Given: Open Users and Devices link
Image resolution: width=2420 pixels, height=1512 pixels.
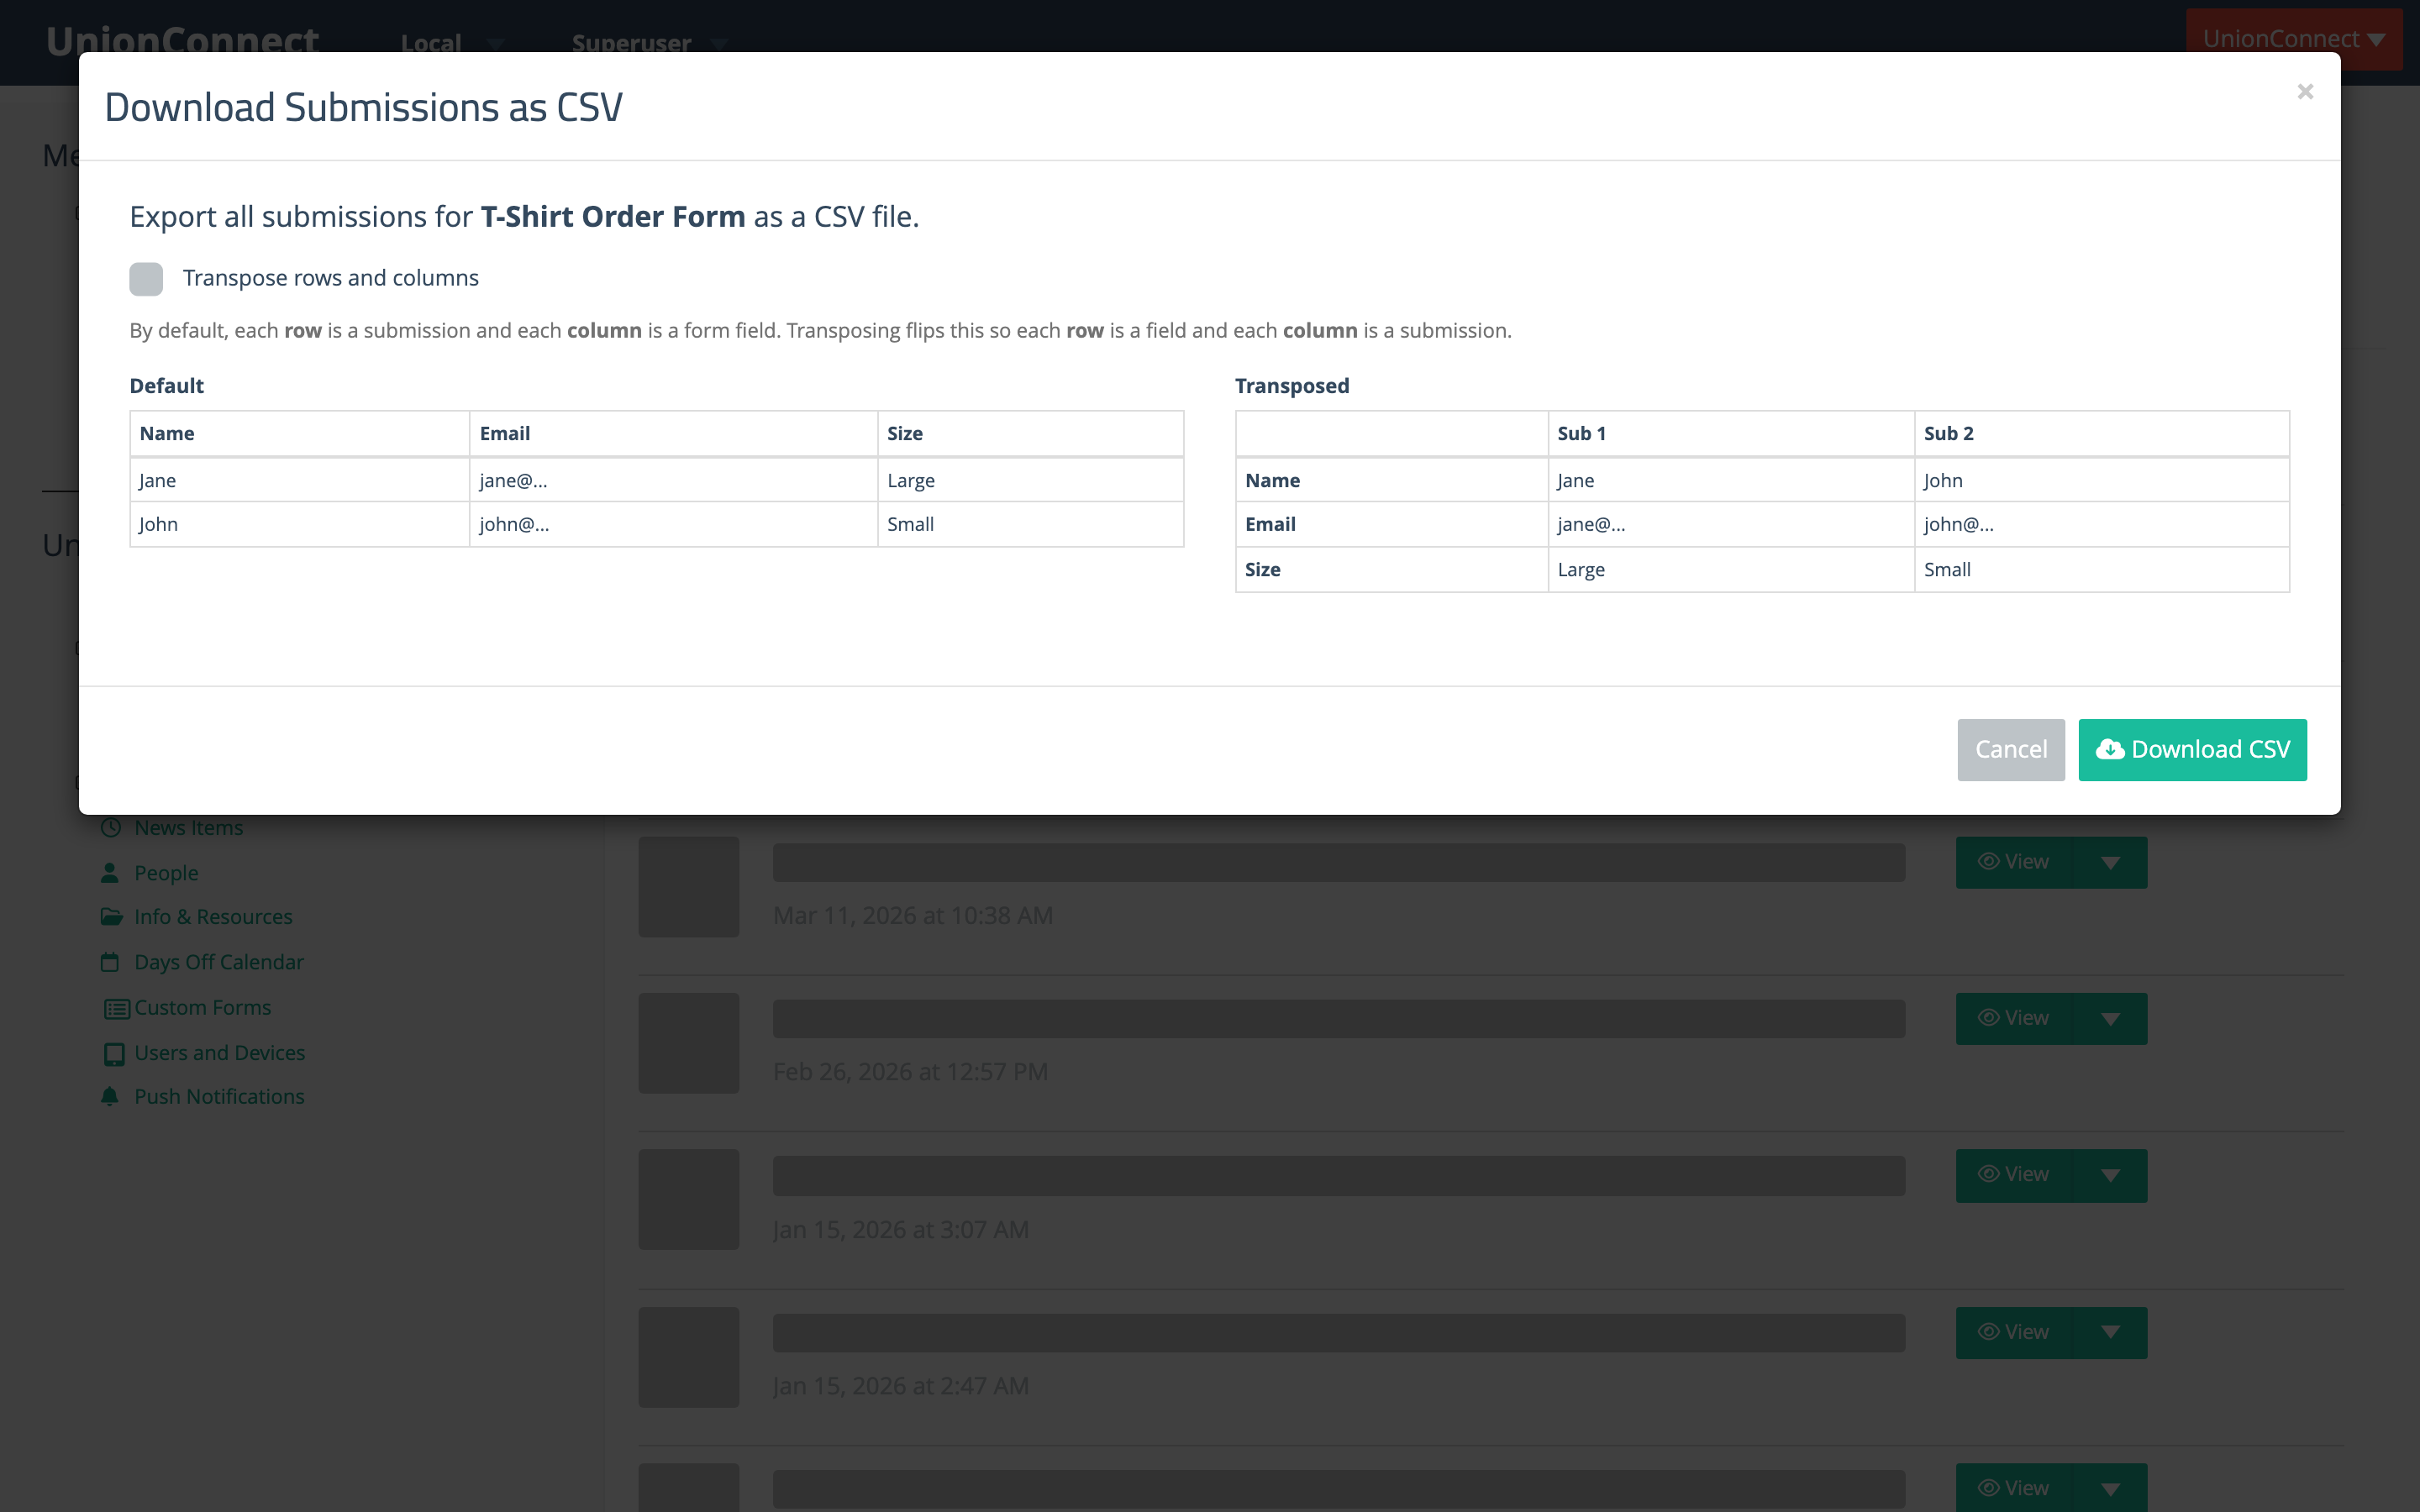Looking at the screenshot, I should click(x=219, y=1053).
